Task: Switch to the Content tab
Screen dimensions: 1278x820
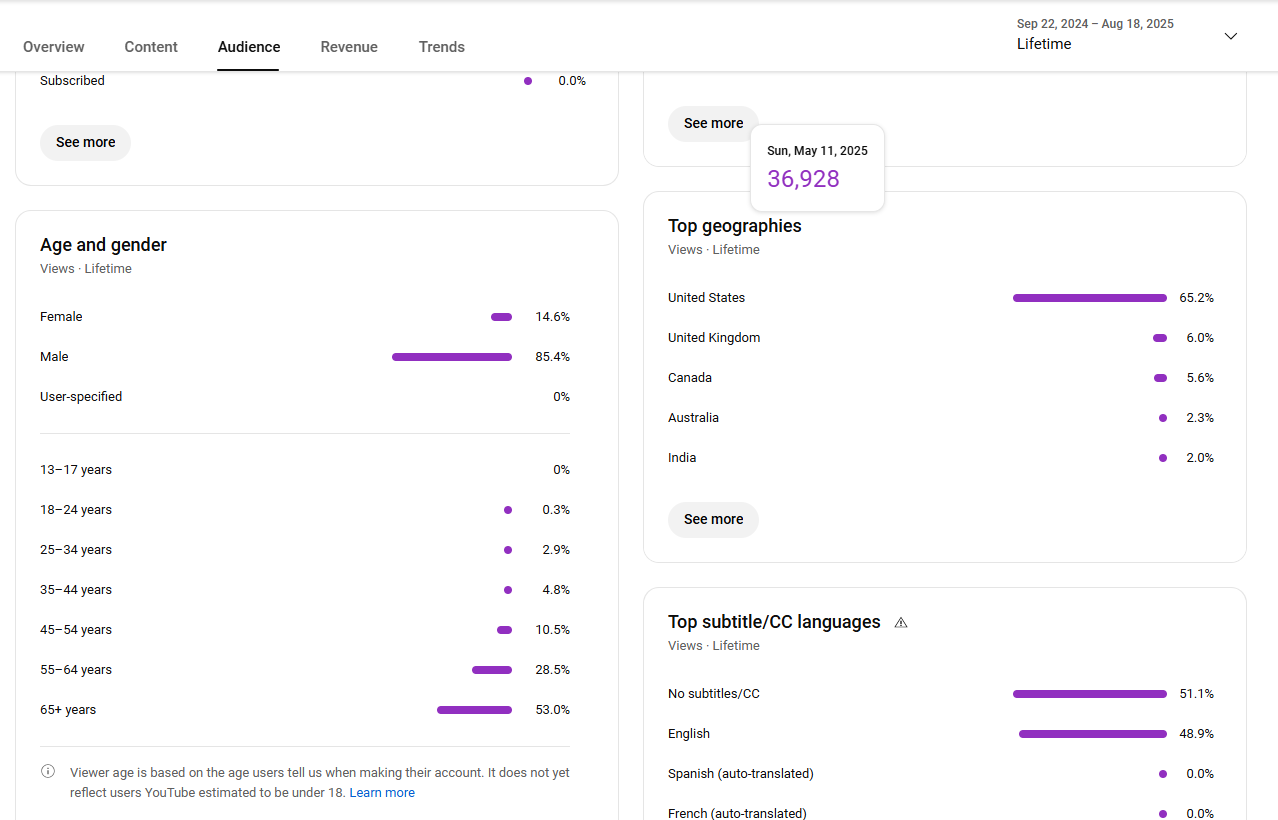Action: tap(151, 47)
